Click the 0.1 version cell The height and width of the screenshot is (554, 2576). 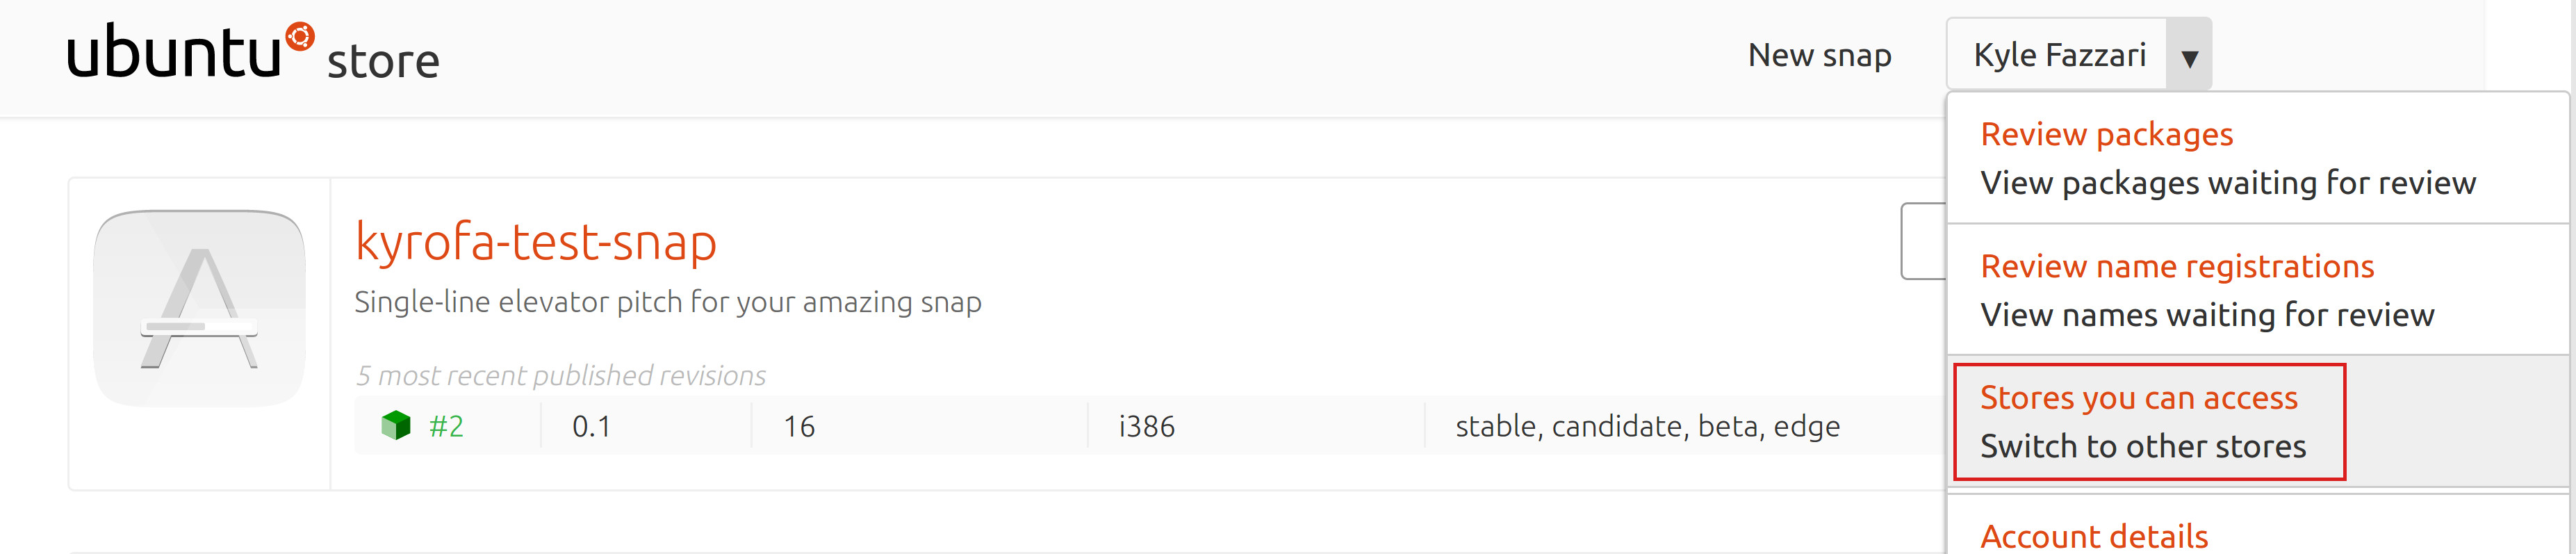click(x=591, y=427)
